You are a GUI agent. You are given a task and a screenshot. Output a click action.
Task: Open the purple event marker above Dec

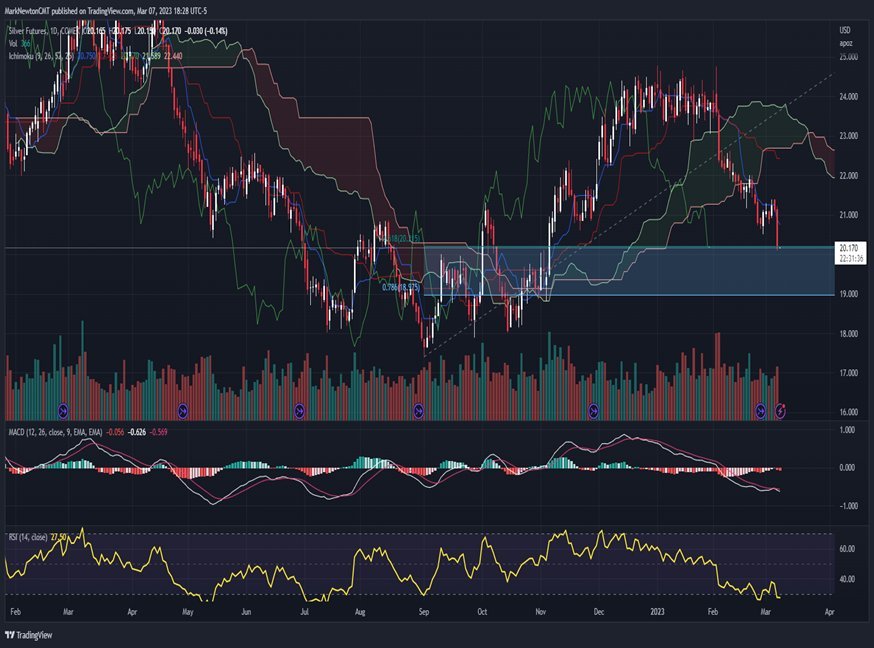coord(594,410)
